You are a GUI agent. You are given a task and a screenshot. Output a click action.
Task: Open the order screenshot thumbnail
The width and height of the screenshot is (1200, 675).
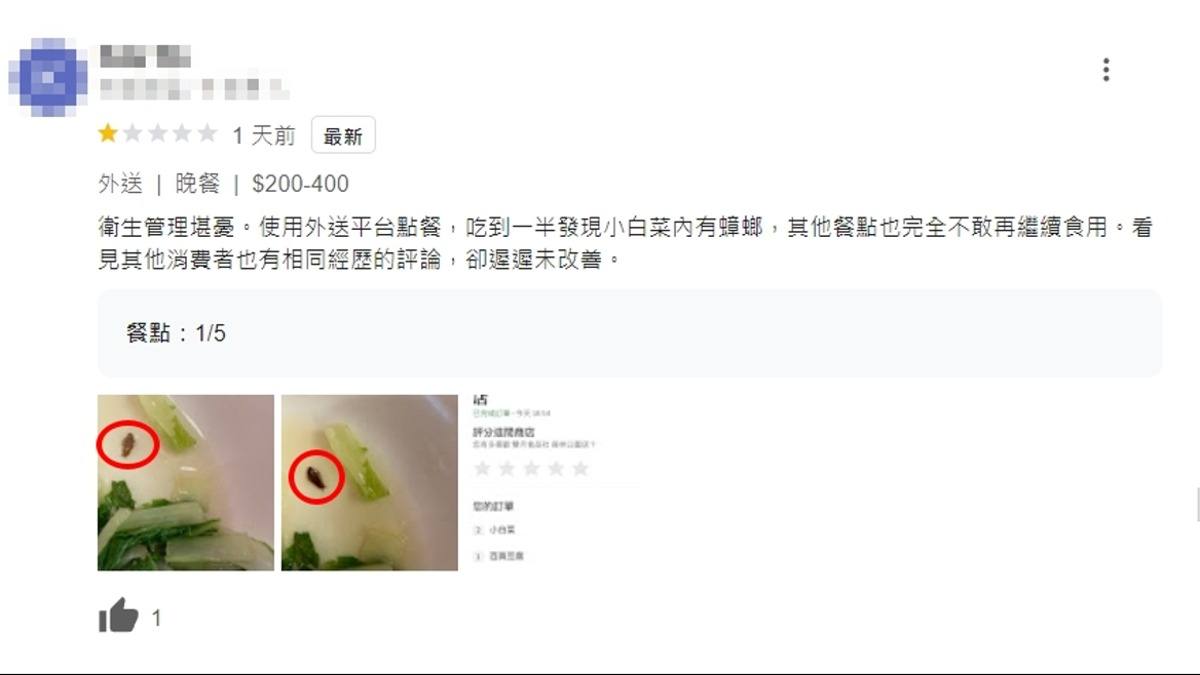553,482
